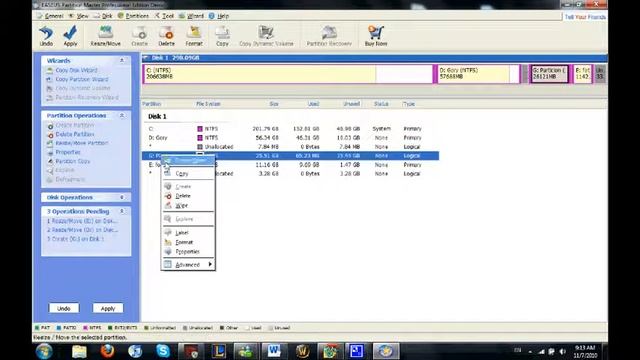The image size is (640, 360).
Task: Open Microsoft Word from the taskbar
Action: click(274, 351)
